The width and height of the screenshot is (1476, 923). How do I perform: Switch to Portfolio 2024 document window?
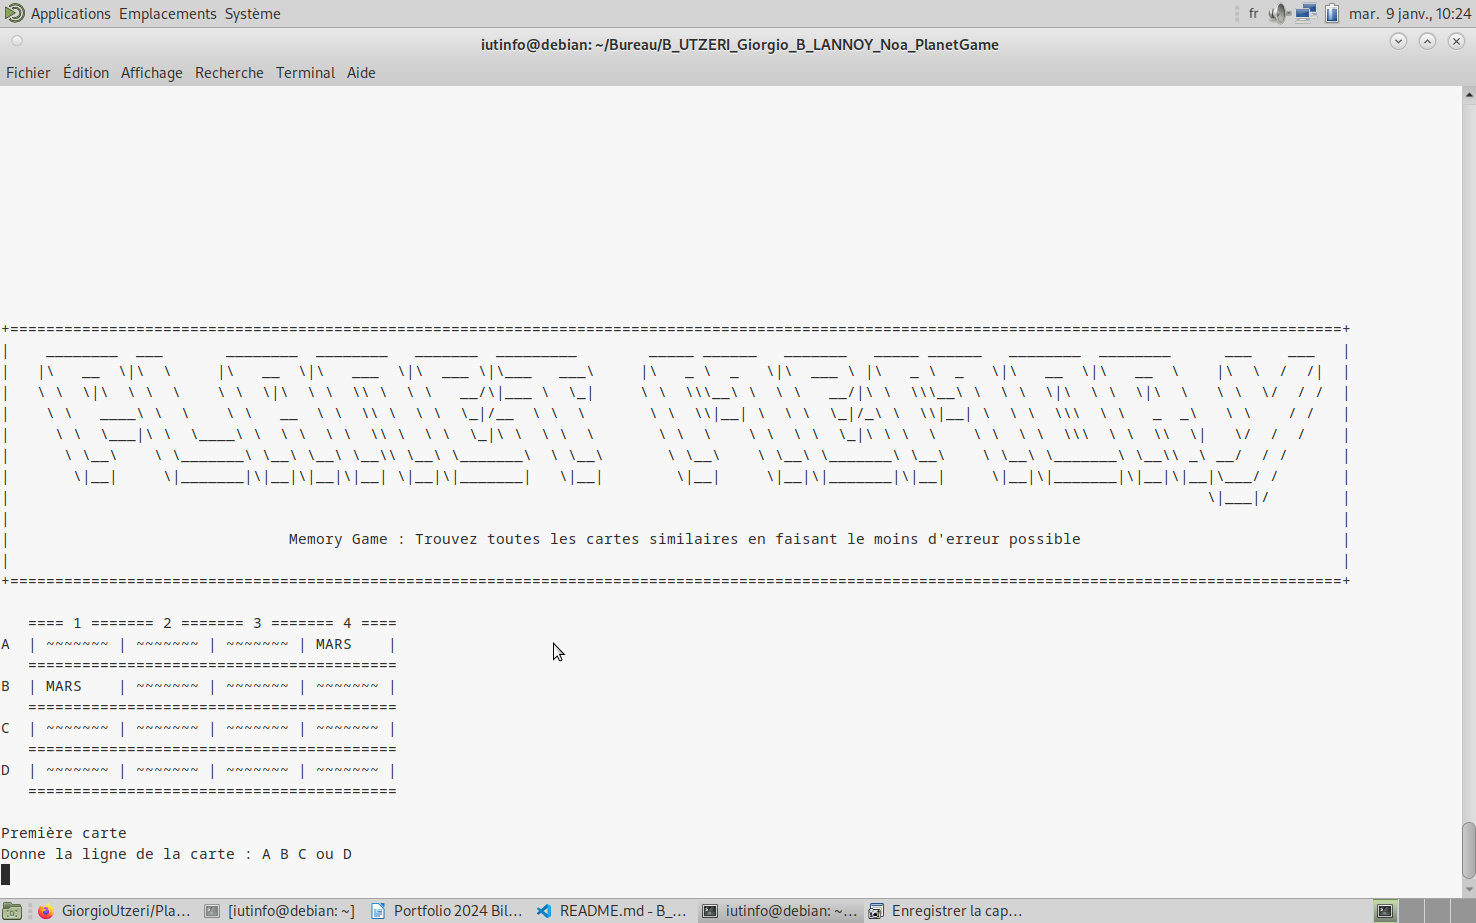(x=447, y=911)
